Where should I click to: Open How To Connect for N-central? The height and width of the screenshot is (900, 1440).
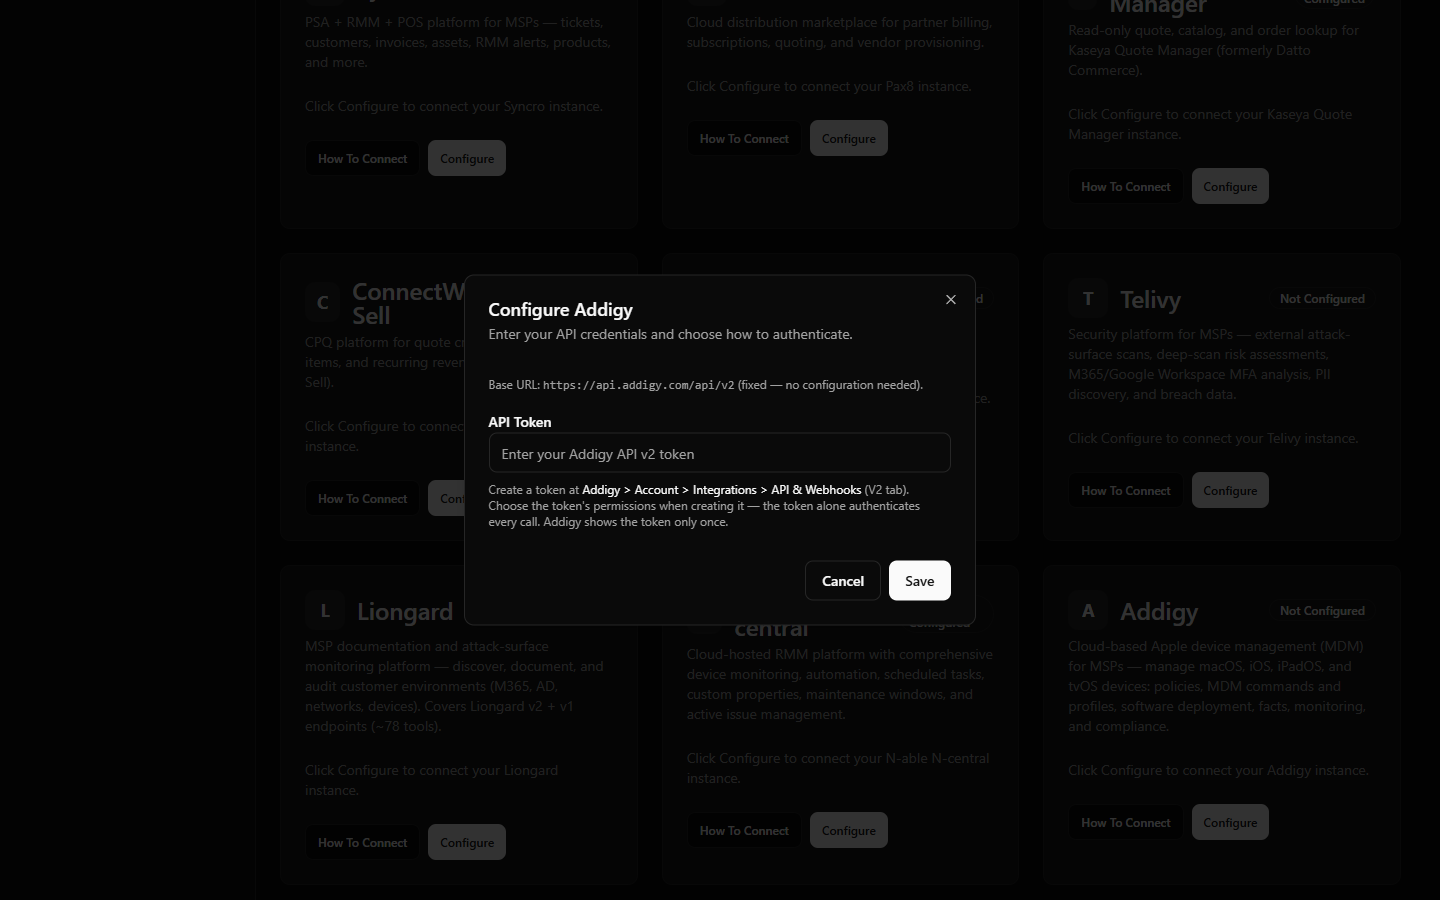[744, 830]
